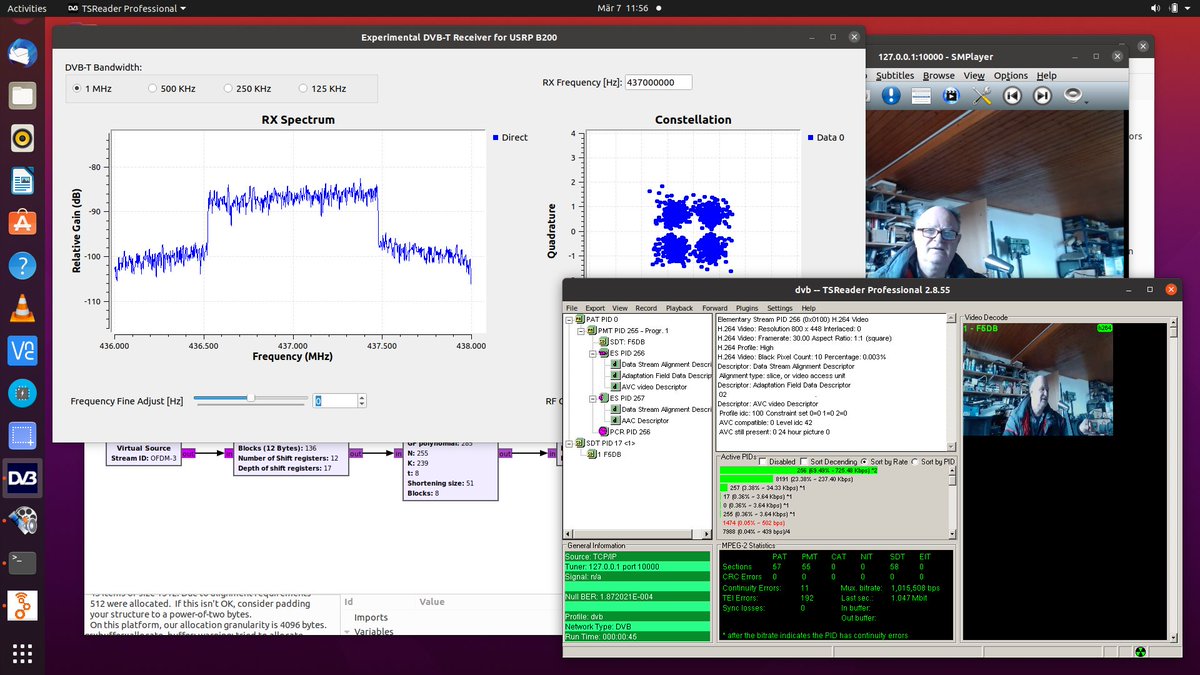This screenshot has width=1200, height=675.
Task: Toggle the Disabled checkbox in Active PIDs
Action: [763, 462]
